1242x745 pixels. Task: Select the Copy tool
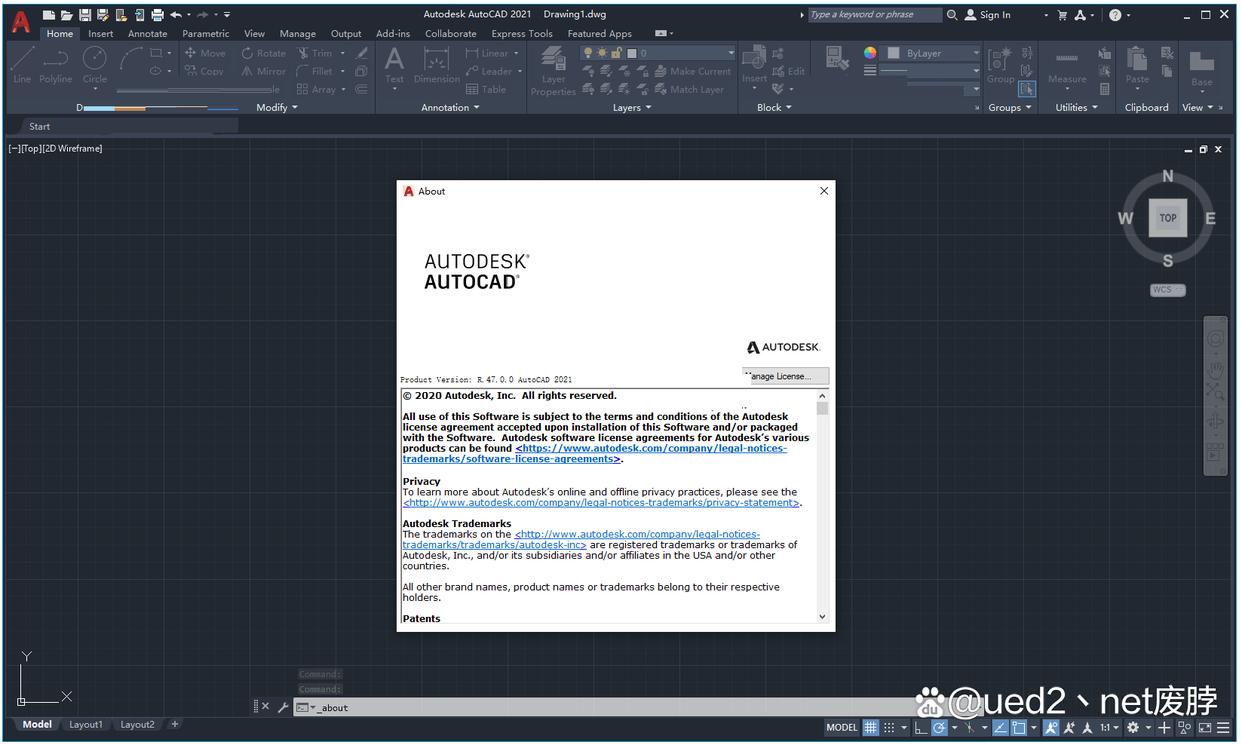205,71
